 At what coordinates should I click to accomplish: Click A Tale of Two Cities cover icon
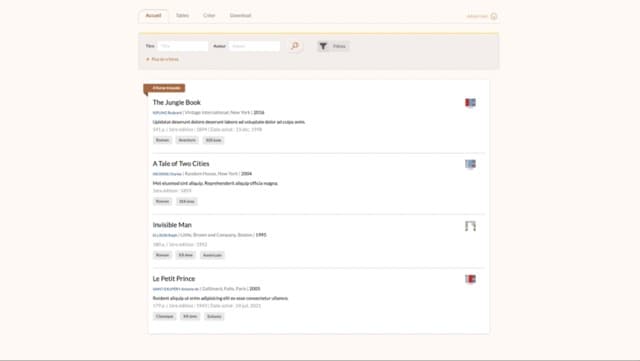(x=470, y=164)
